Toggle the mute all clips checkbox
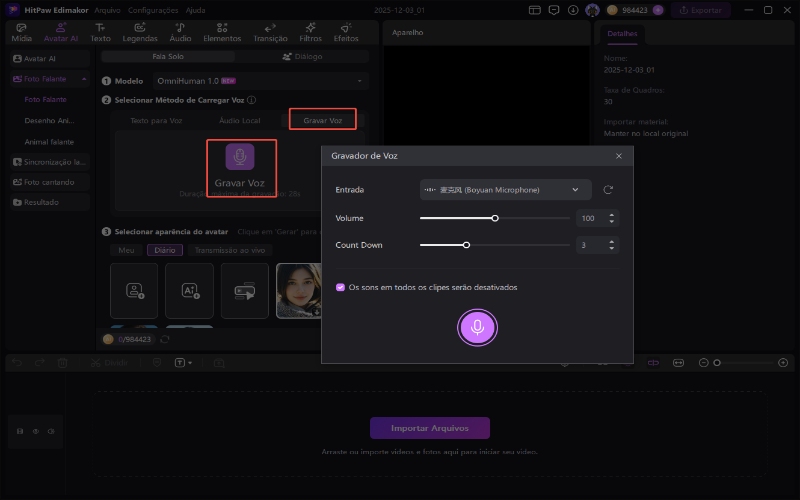The width and height of the screenshot is (800, 500). pos(340,287)
